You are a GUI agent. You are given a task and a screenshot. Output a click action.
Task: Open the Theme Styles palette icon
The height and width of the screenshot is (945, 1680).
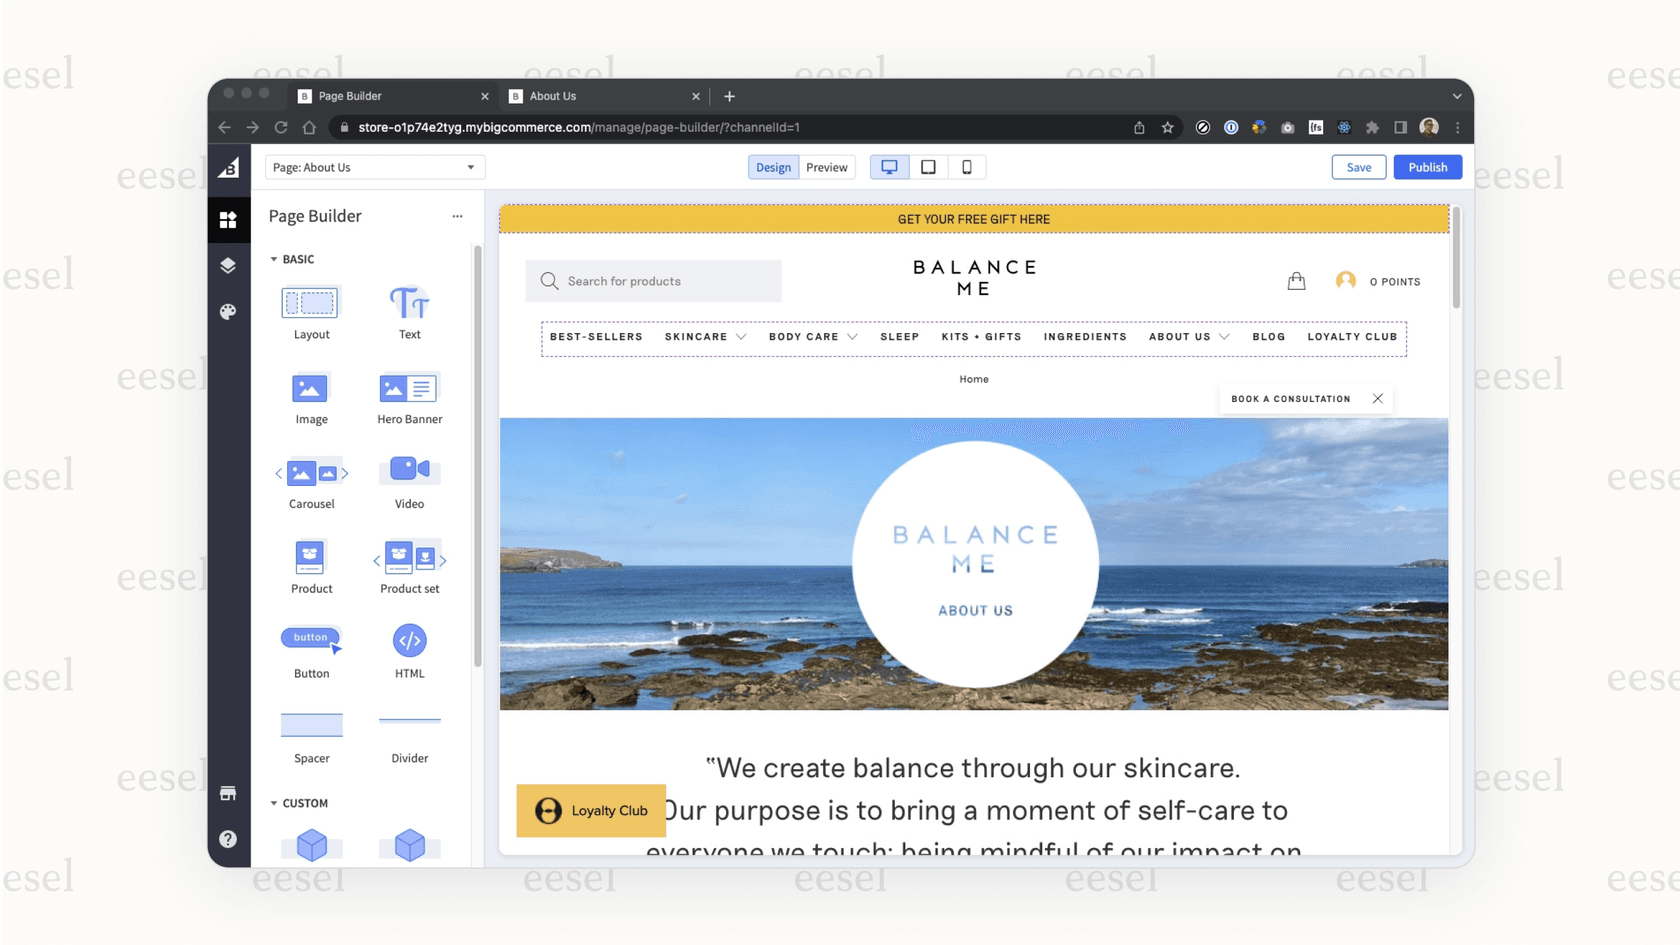pyautogui.click(x=229, y=311)
